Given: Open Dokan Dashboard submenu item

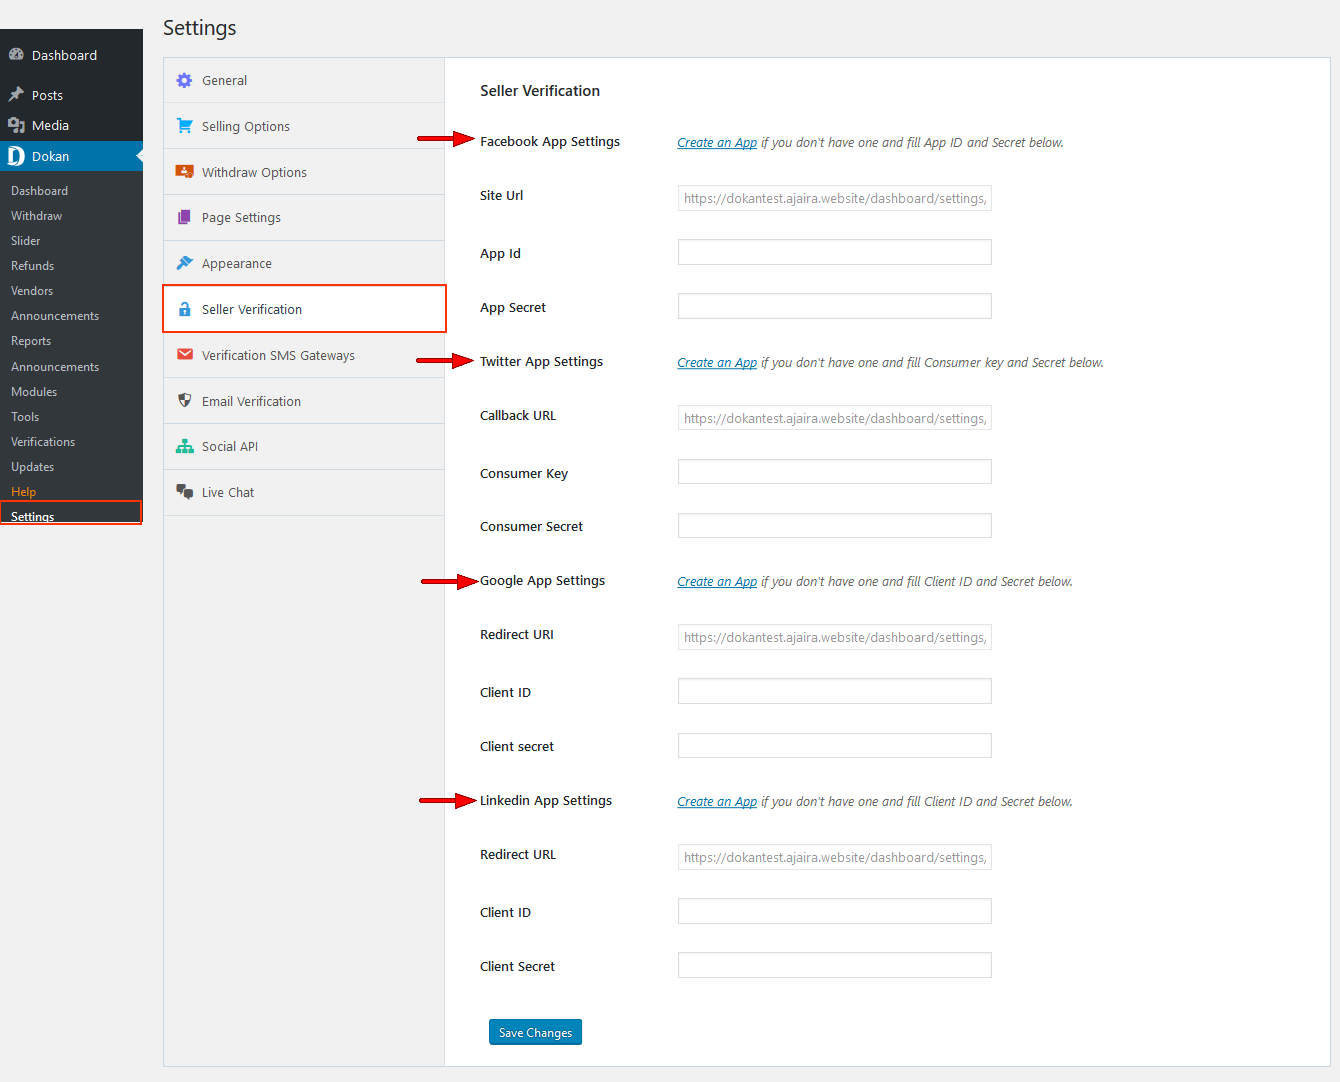Looking at the screenshot, I should point(39,191).
